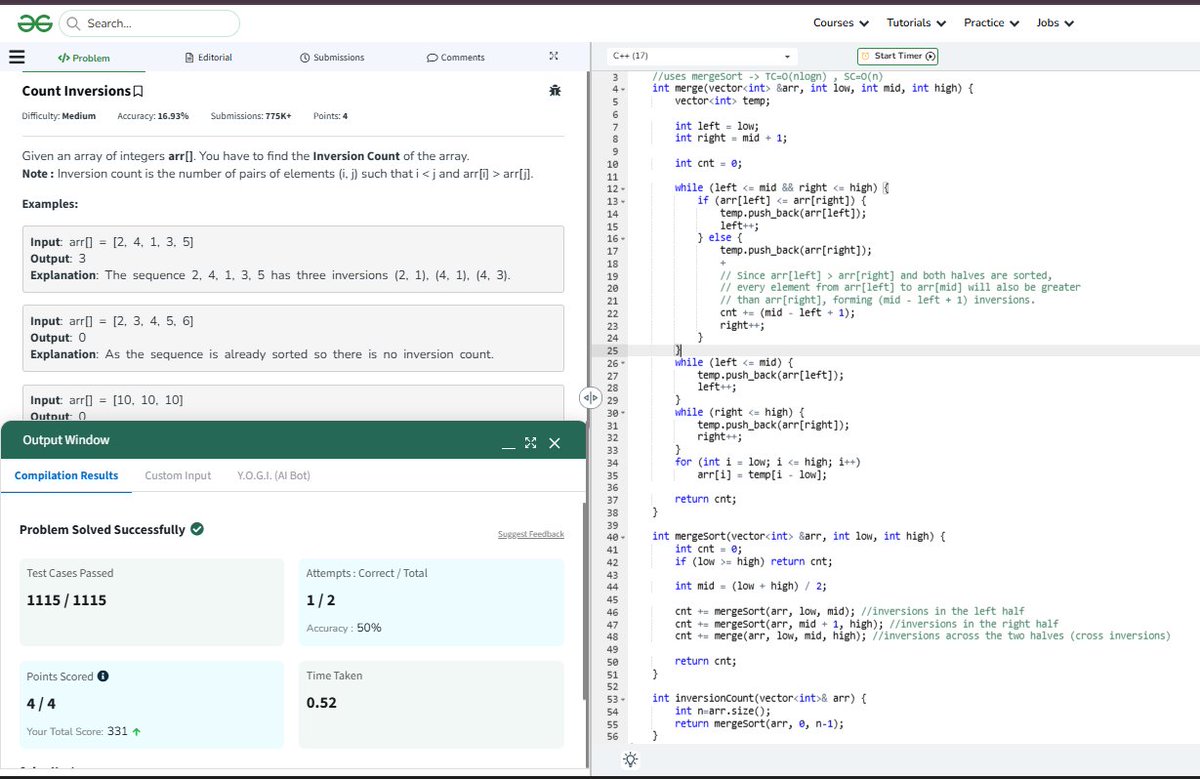Collapse code fold at line 53
The height and width of the screenshot is (779, 1200).
click(x=625, y=700)
